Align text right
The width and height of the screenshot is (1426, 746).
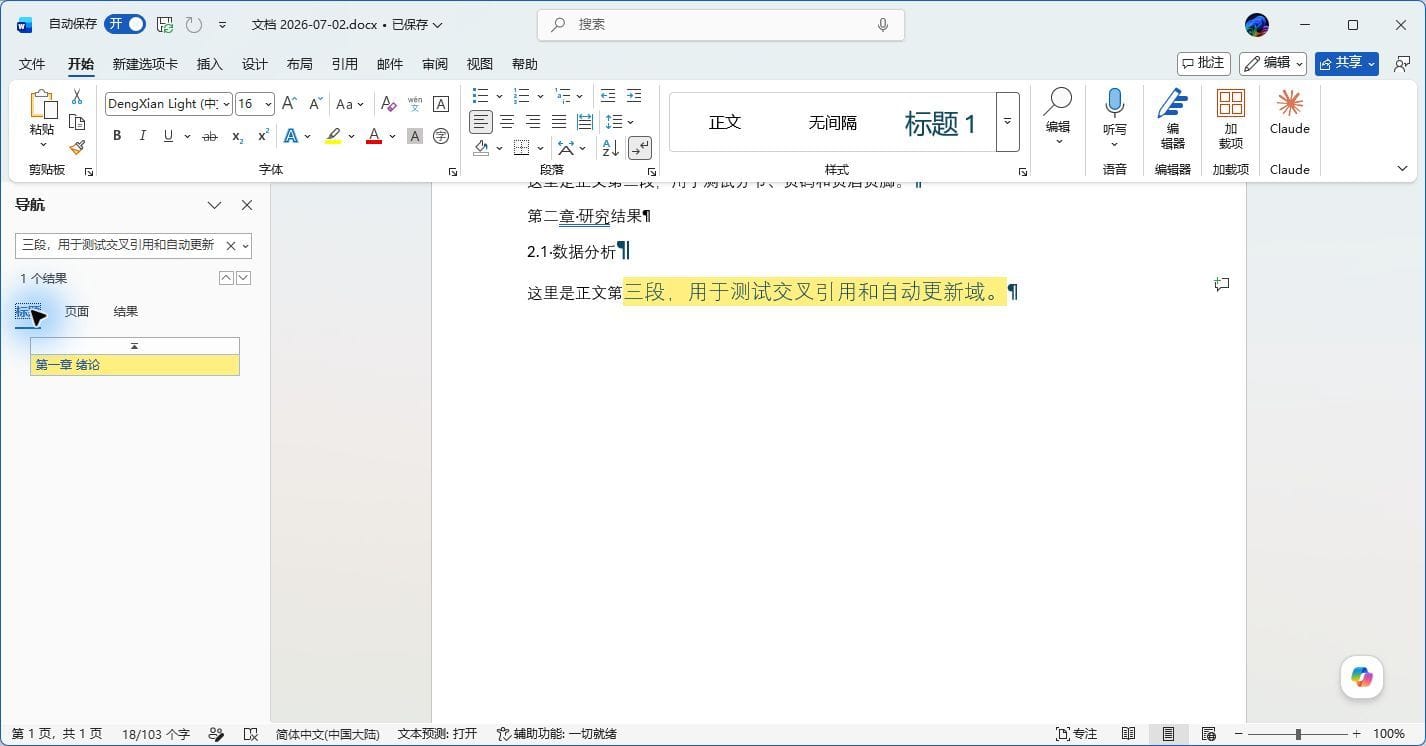533,122
